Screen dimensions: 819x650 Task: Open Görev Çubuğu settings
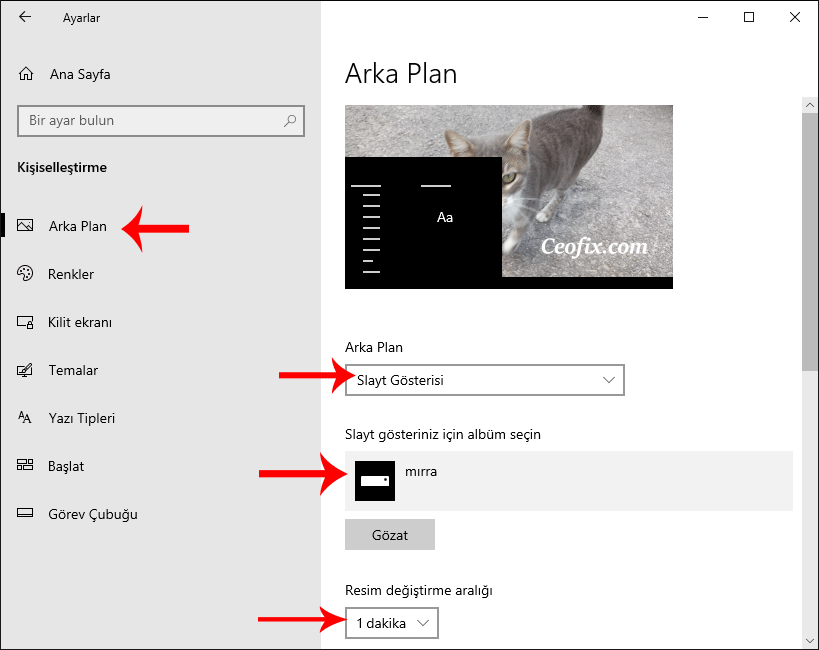(160, 514)
